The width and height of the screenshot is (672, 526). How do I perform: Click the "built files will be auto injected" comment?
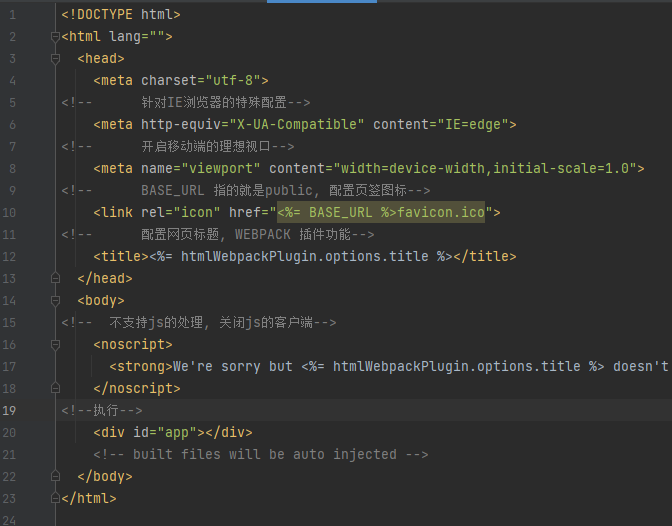(x=260, y=454)
